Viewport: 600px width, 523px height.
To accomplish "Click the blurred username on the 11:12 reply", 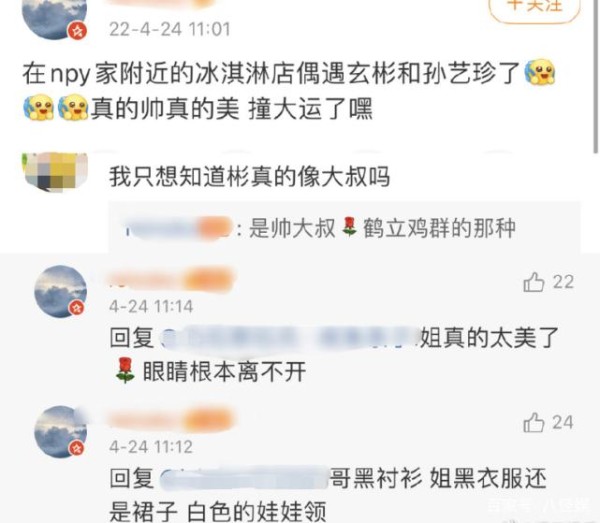I will 171,420.
